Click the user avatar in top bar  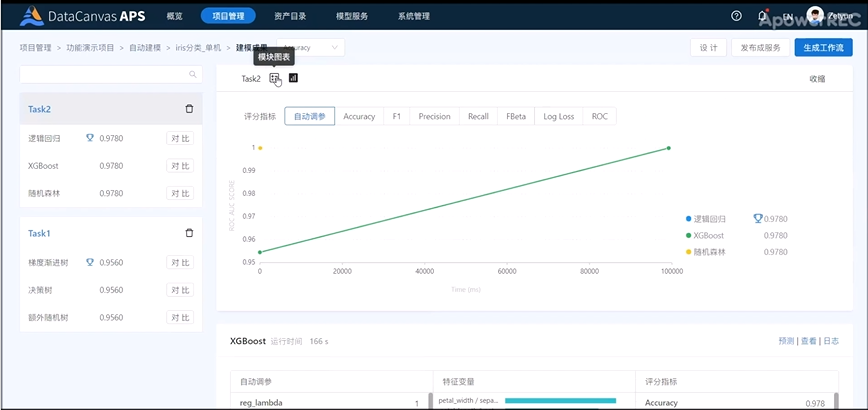[x=815, y=16]
